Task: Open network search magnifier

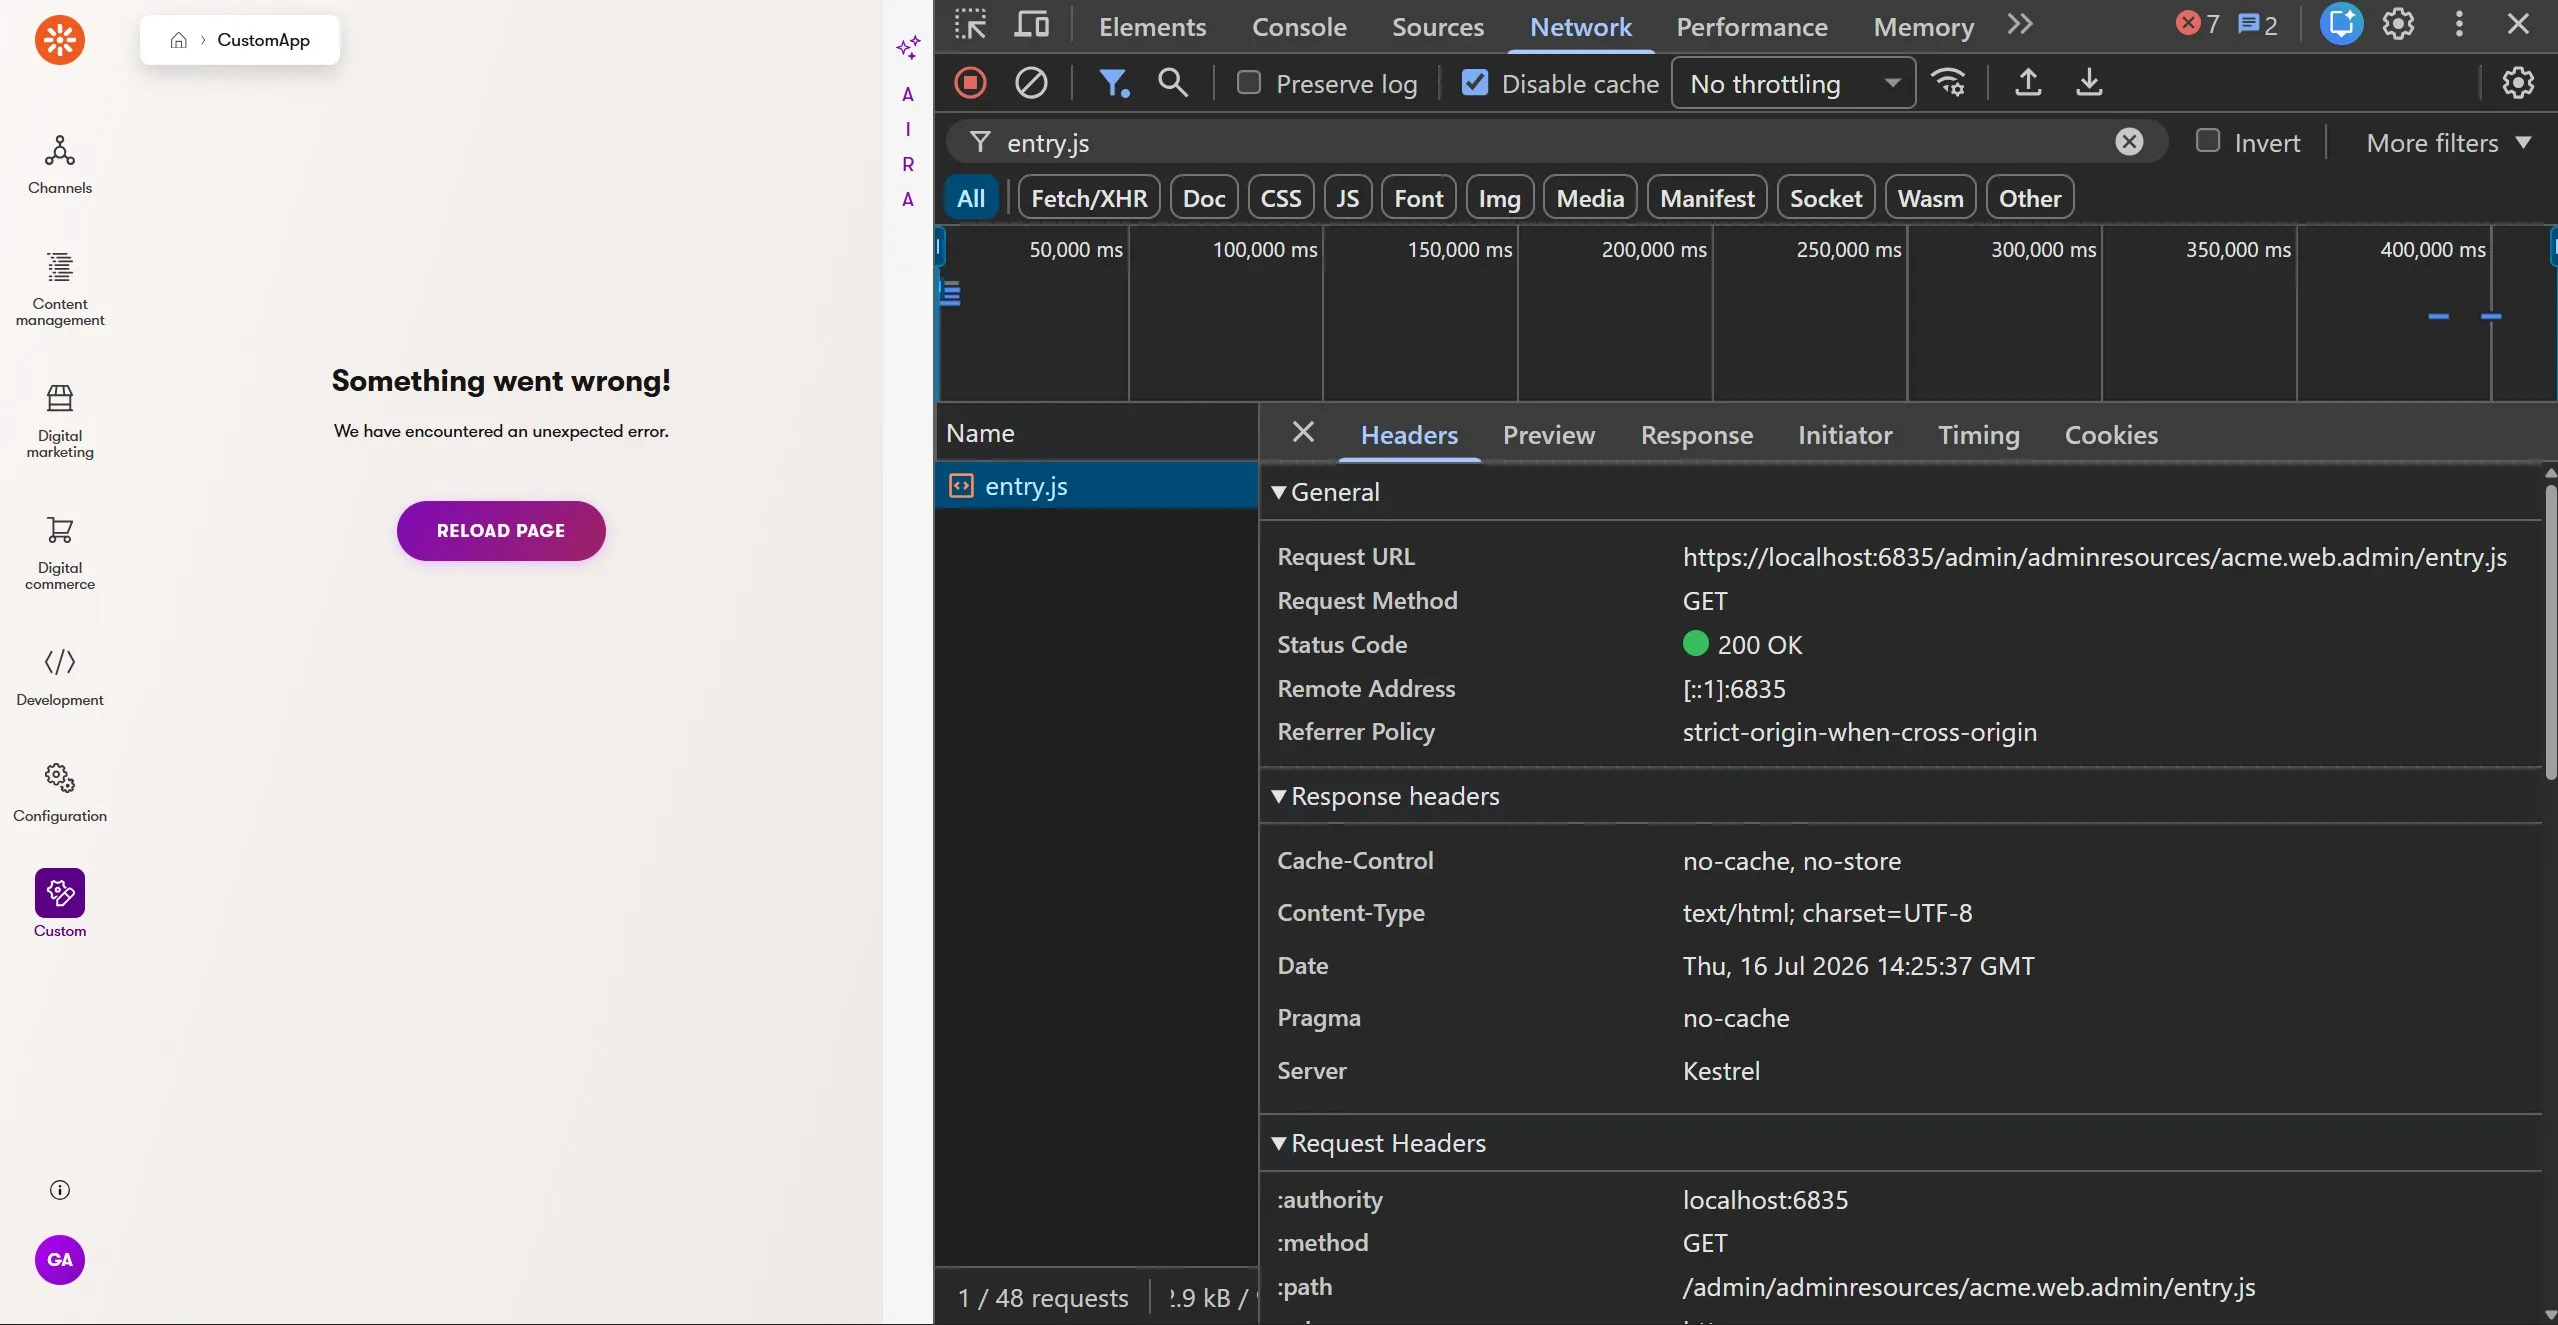Action: click(x=1173, y=83)
